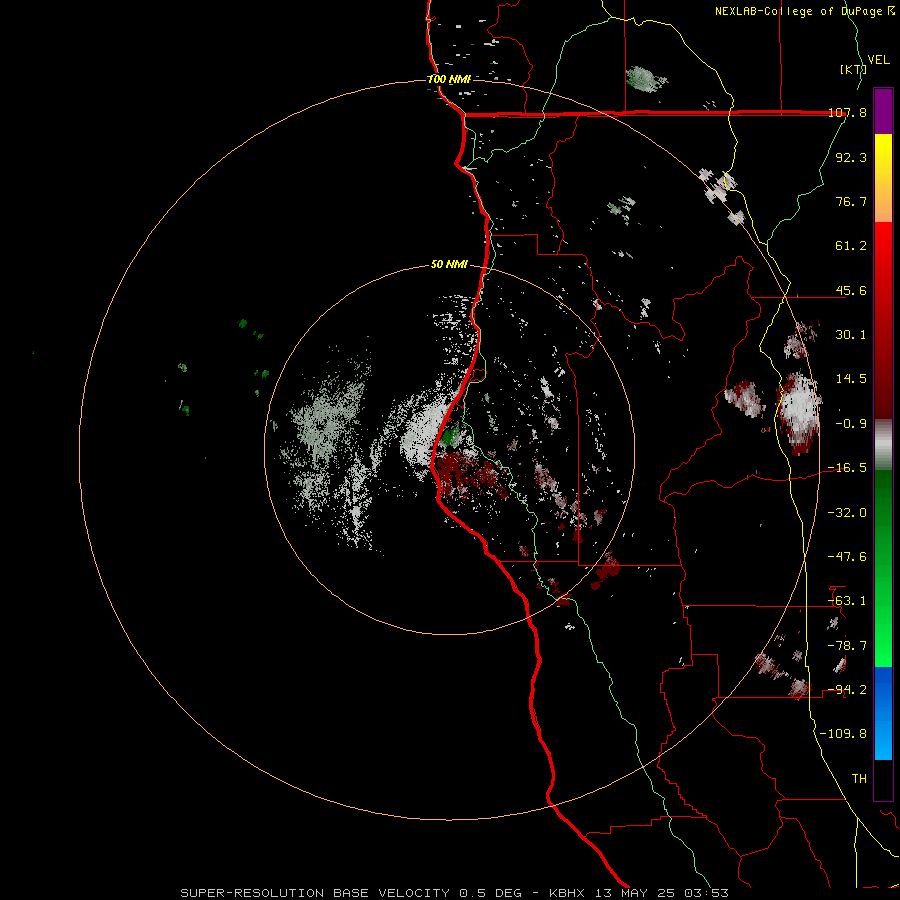Select the -94.2 legend value
900x900 pixels.
click(x=847, y=689)
